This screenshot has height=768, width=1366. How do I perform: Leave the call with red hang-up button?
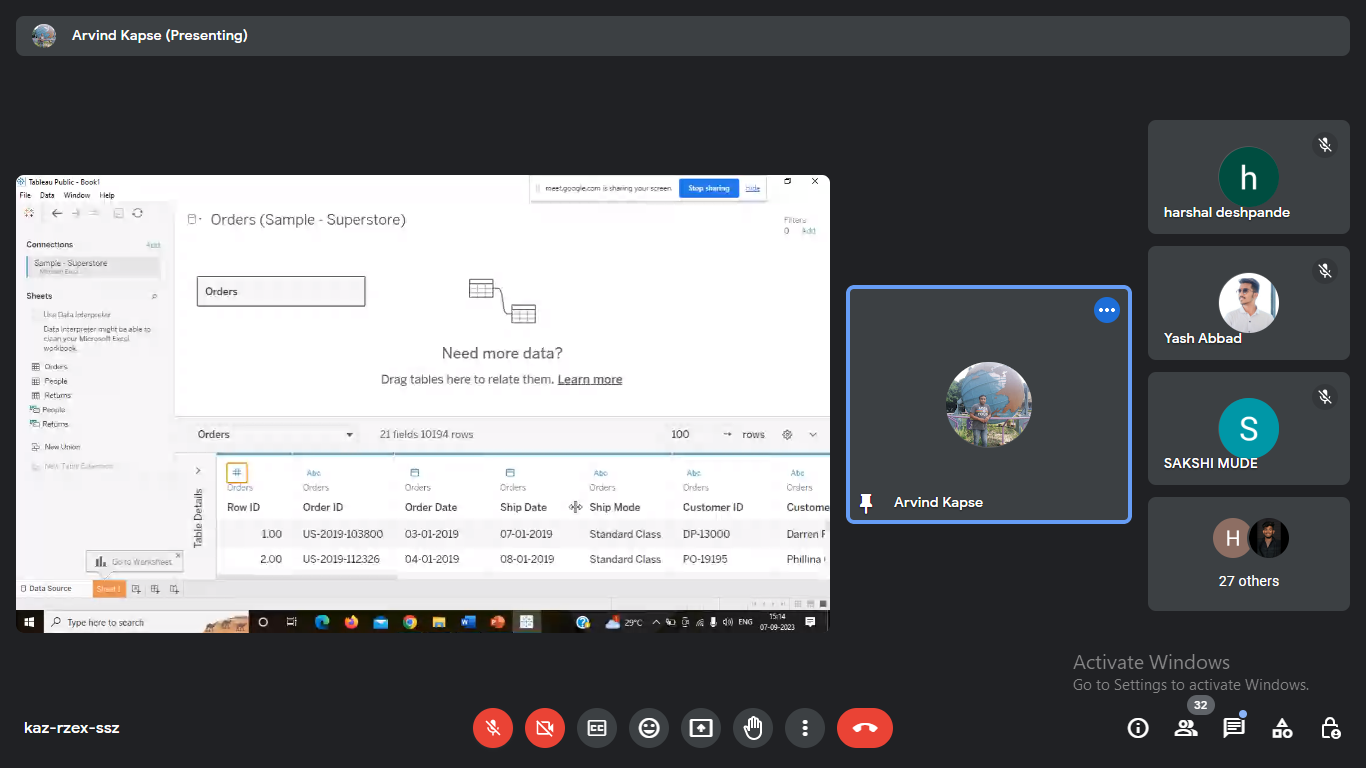point(864,728)
